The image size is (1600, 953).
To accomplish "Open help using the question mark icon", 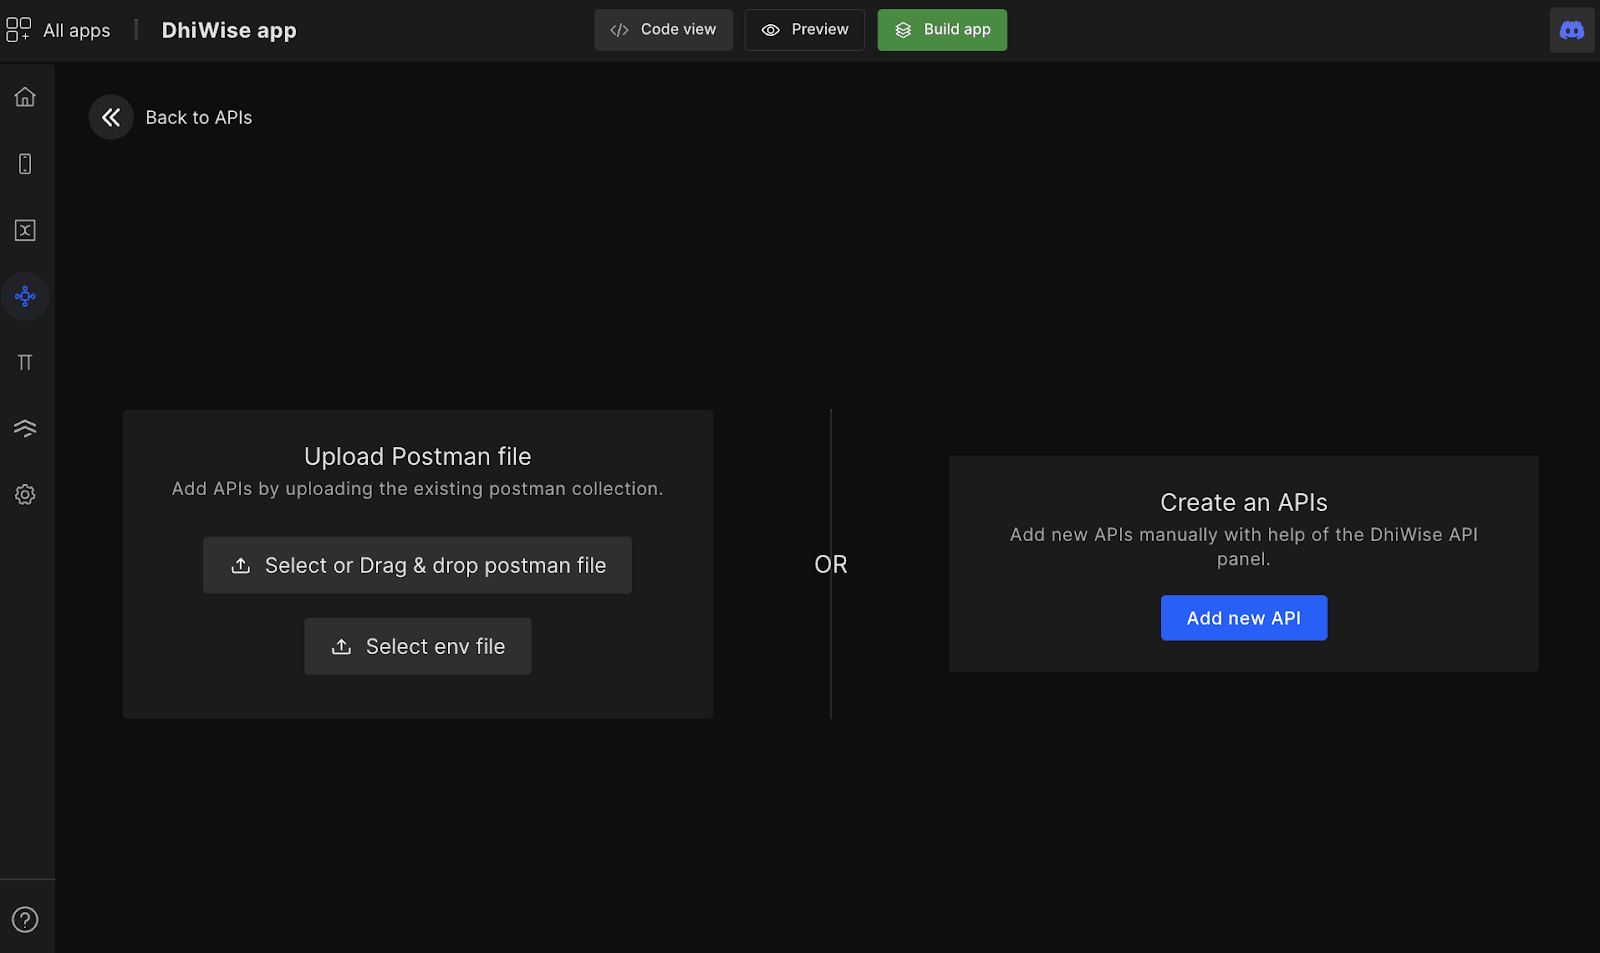I will tap(25, 919).
